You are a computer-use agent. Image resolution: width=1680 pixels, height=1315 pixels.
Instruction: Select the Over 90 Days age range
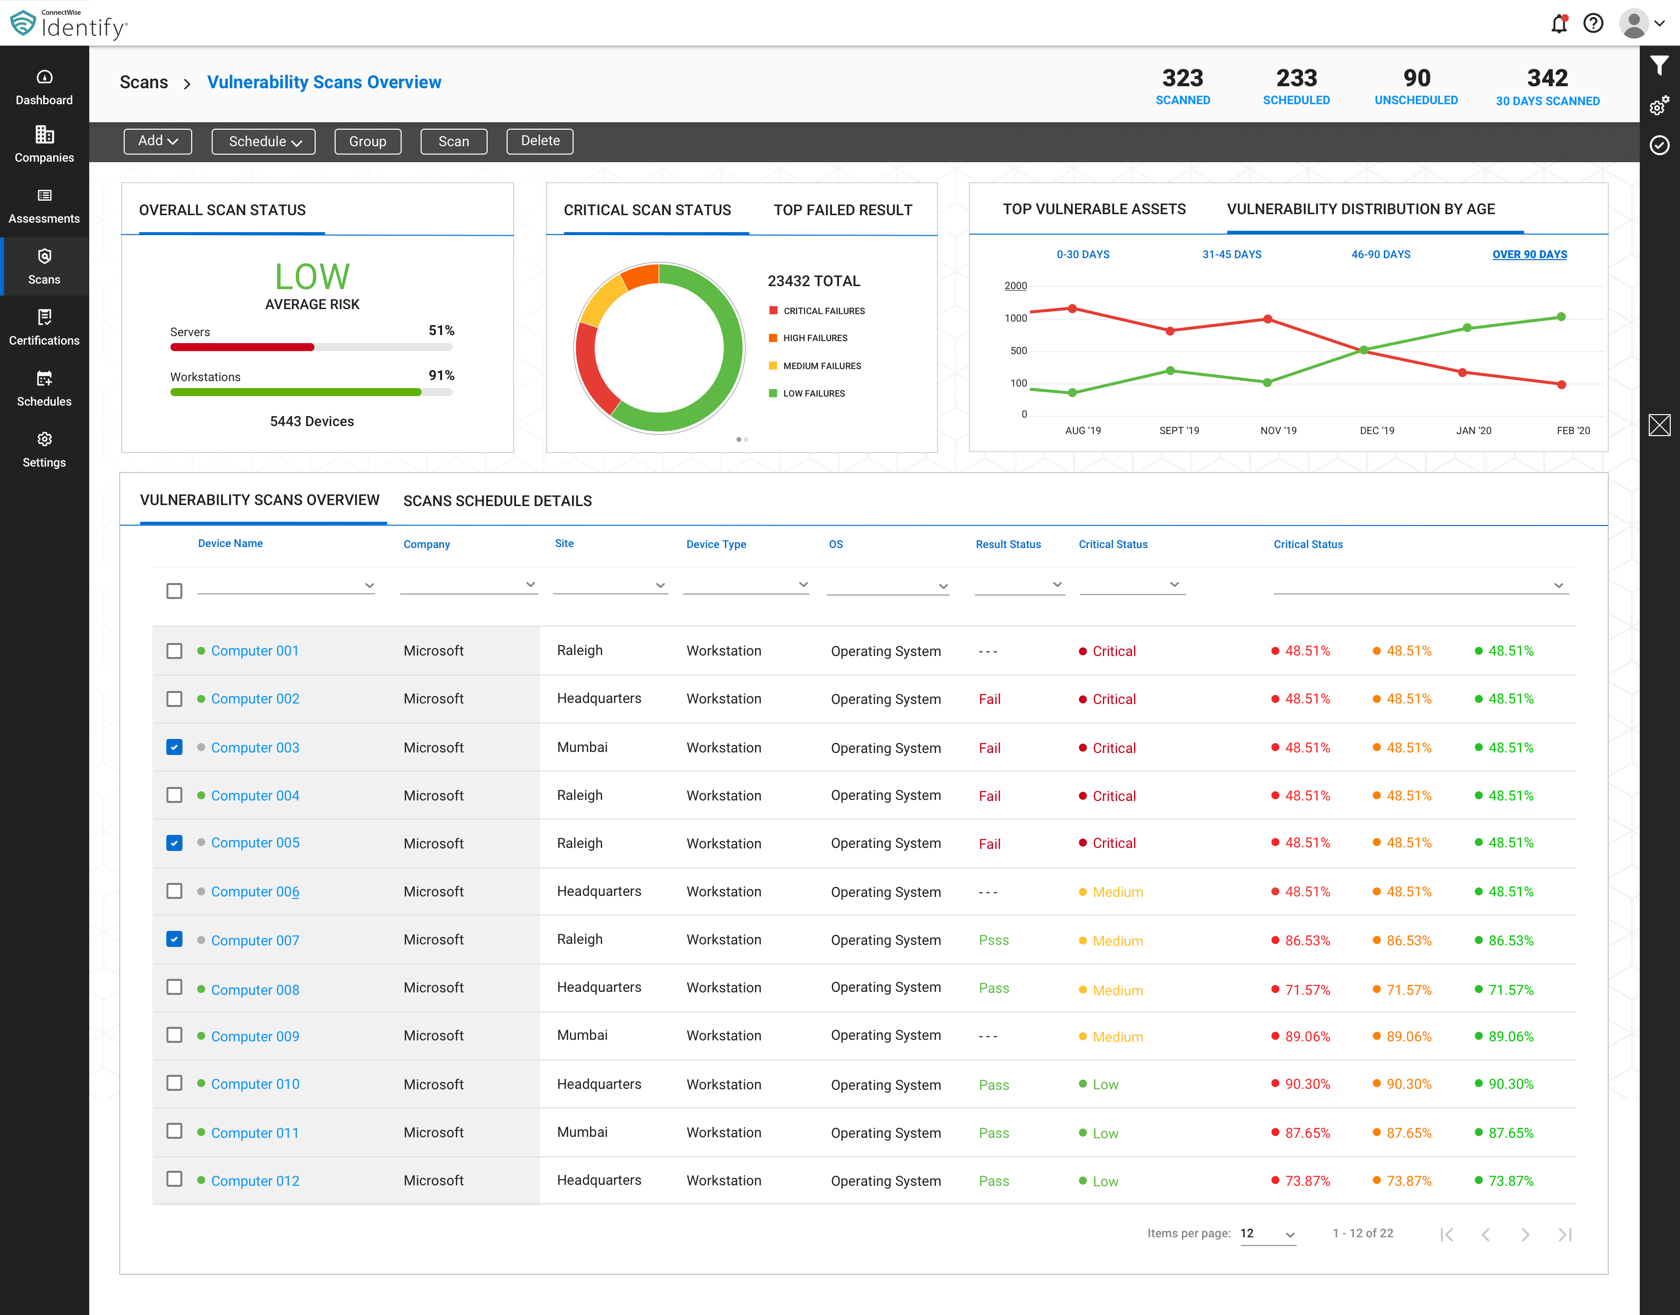(x=1529, y=254)
